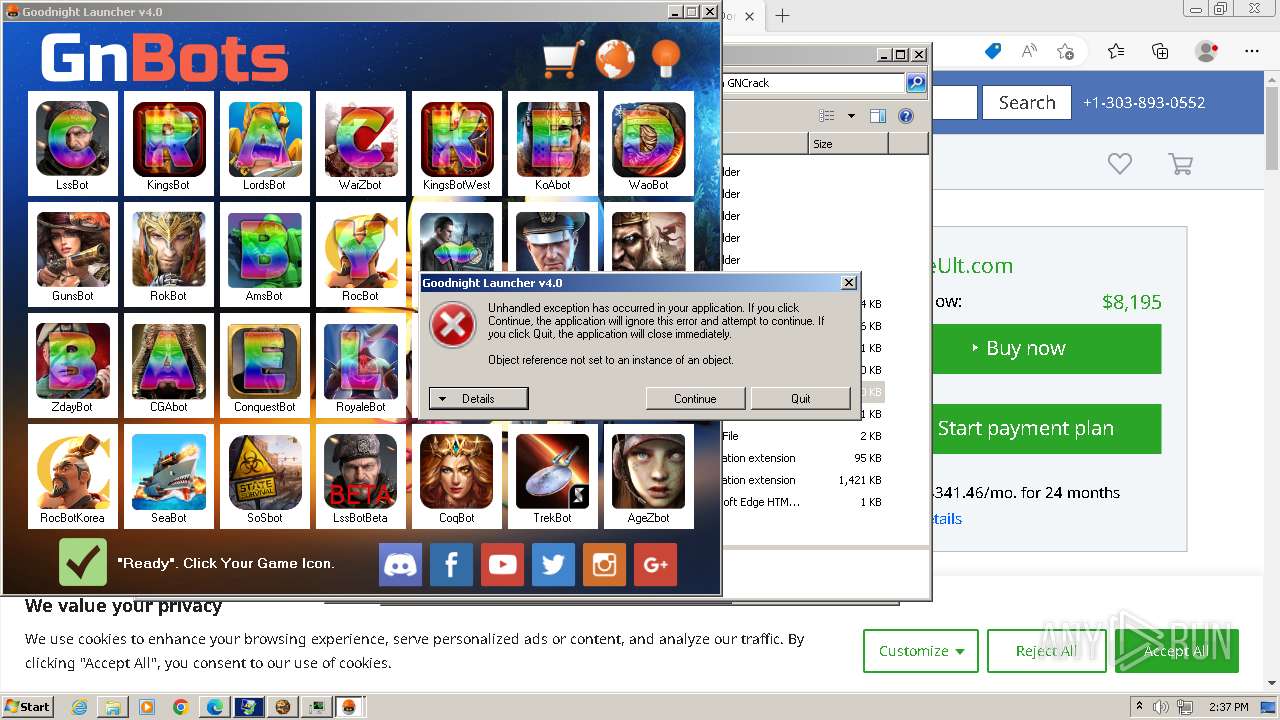This screenshot has width=1280, height=720.
Task: Open the Customize cookie dropdown
Action: (x=921, y=651)
